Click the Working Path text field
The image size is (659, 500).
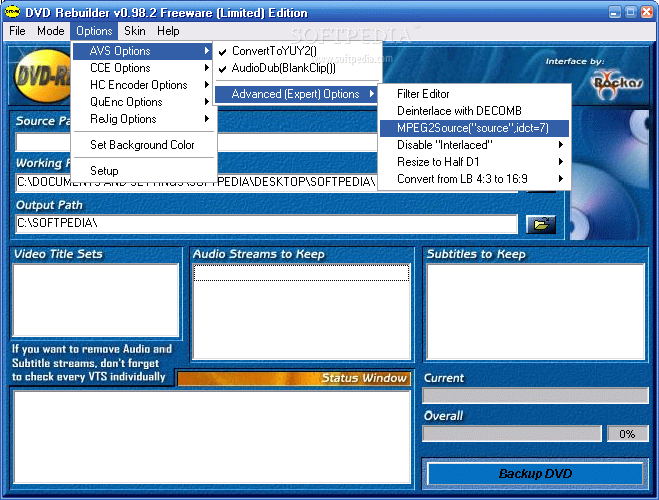(x=266, y=182)
